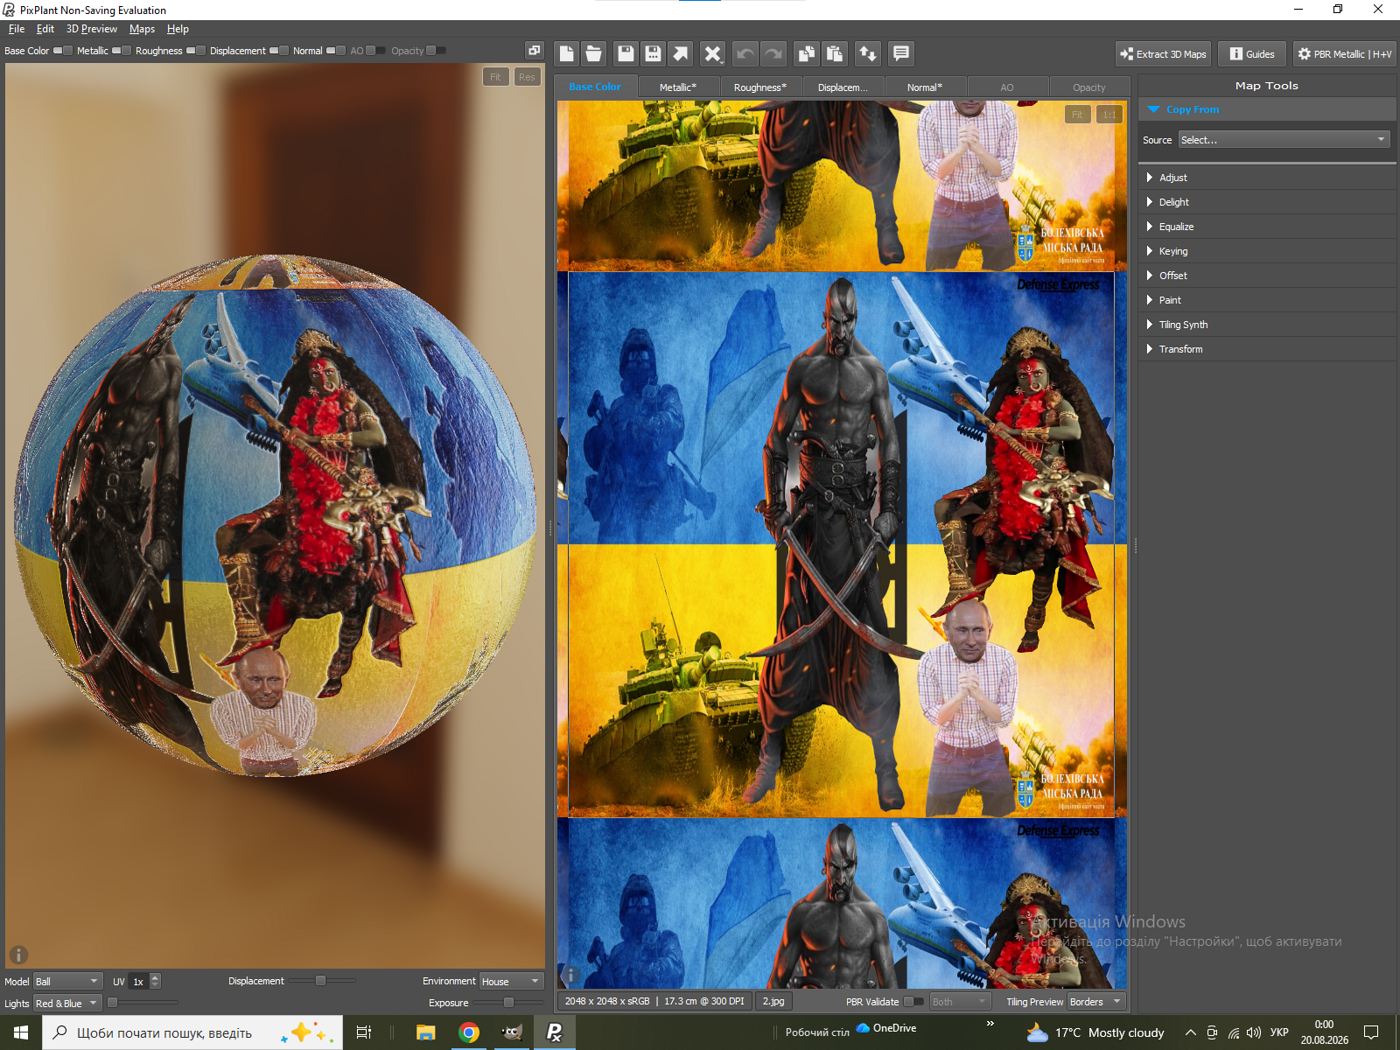The image size is (1400, 1050).
Task: Click the X delete icon in the toolbar
Action: [x=713, y=54]
